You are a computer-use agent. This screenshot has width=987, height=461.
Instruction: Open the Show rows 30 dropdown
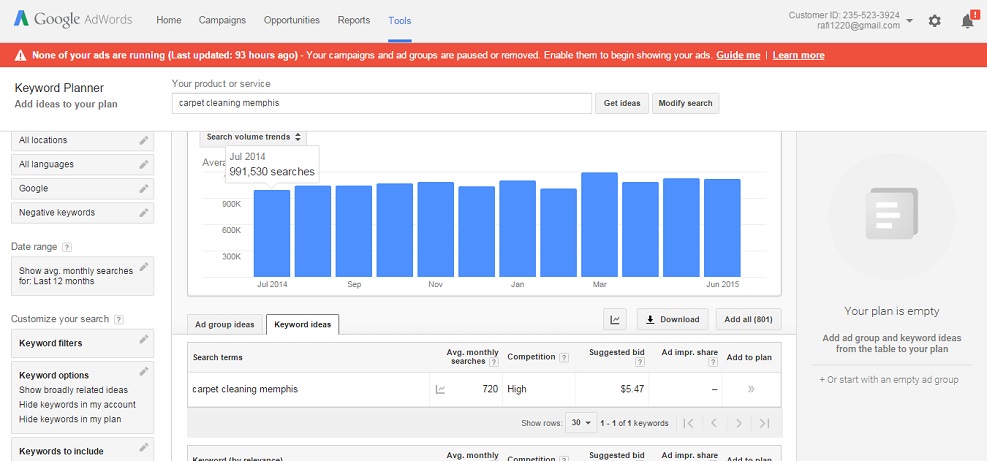click(580, 423)
